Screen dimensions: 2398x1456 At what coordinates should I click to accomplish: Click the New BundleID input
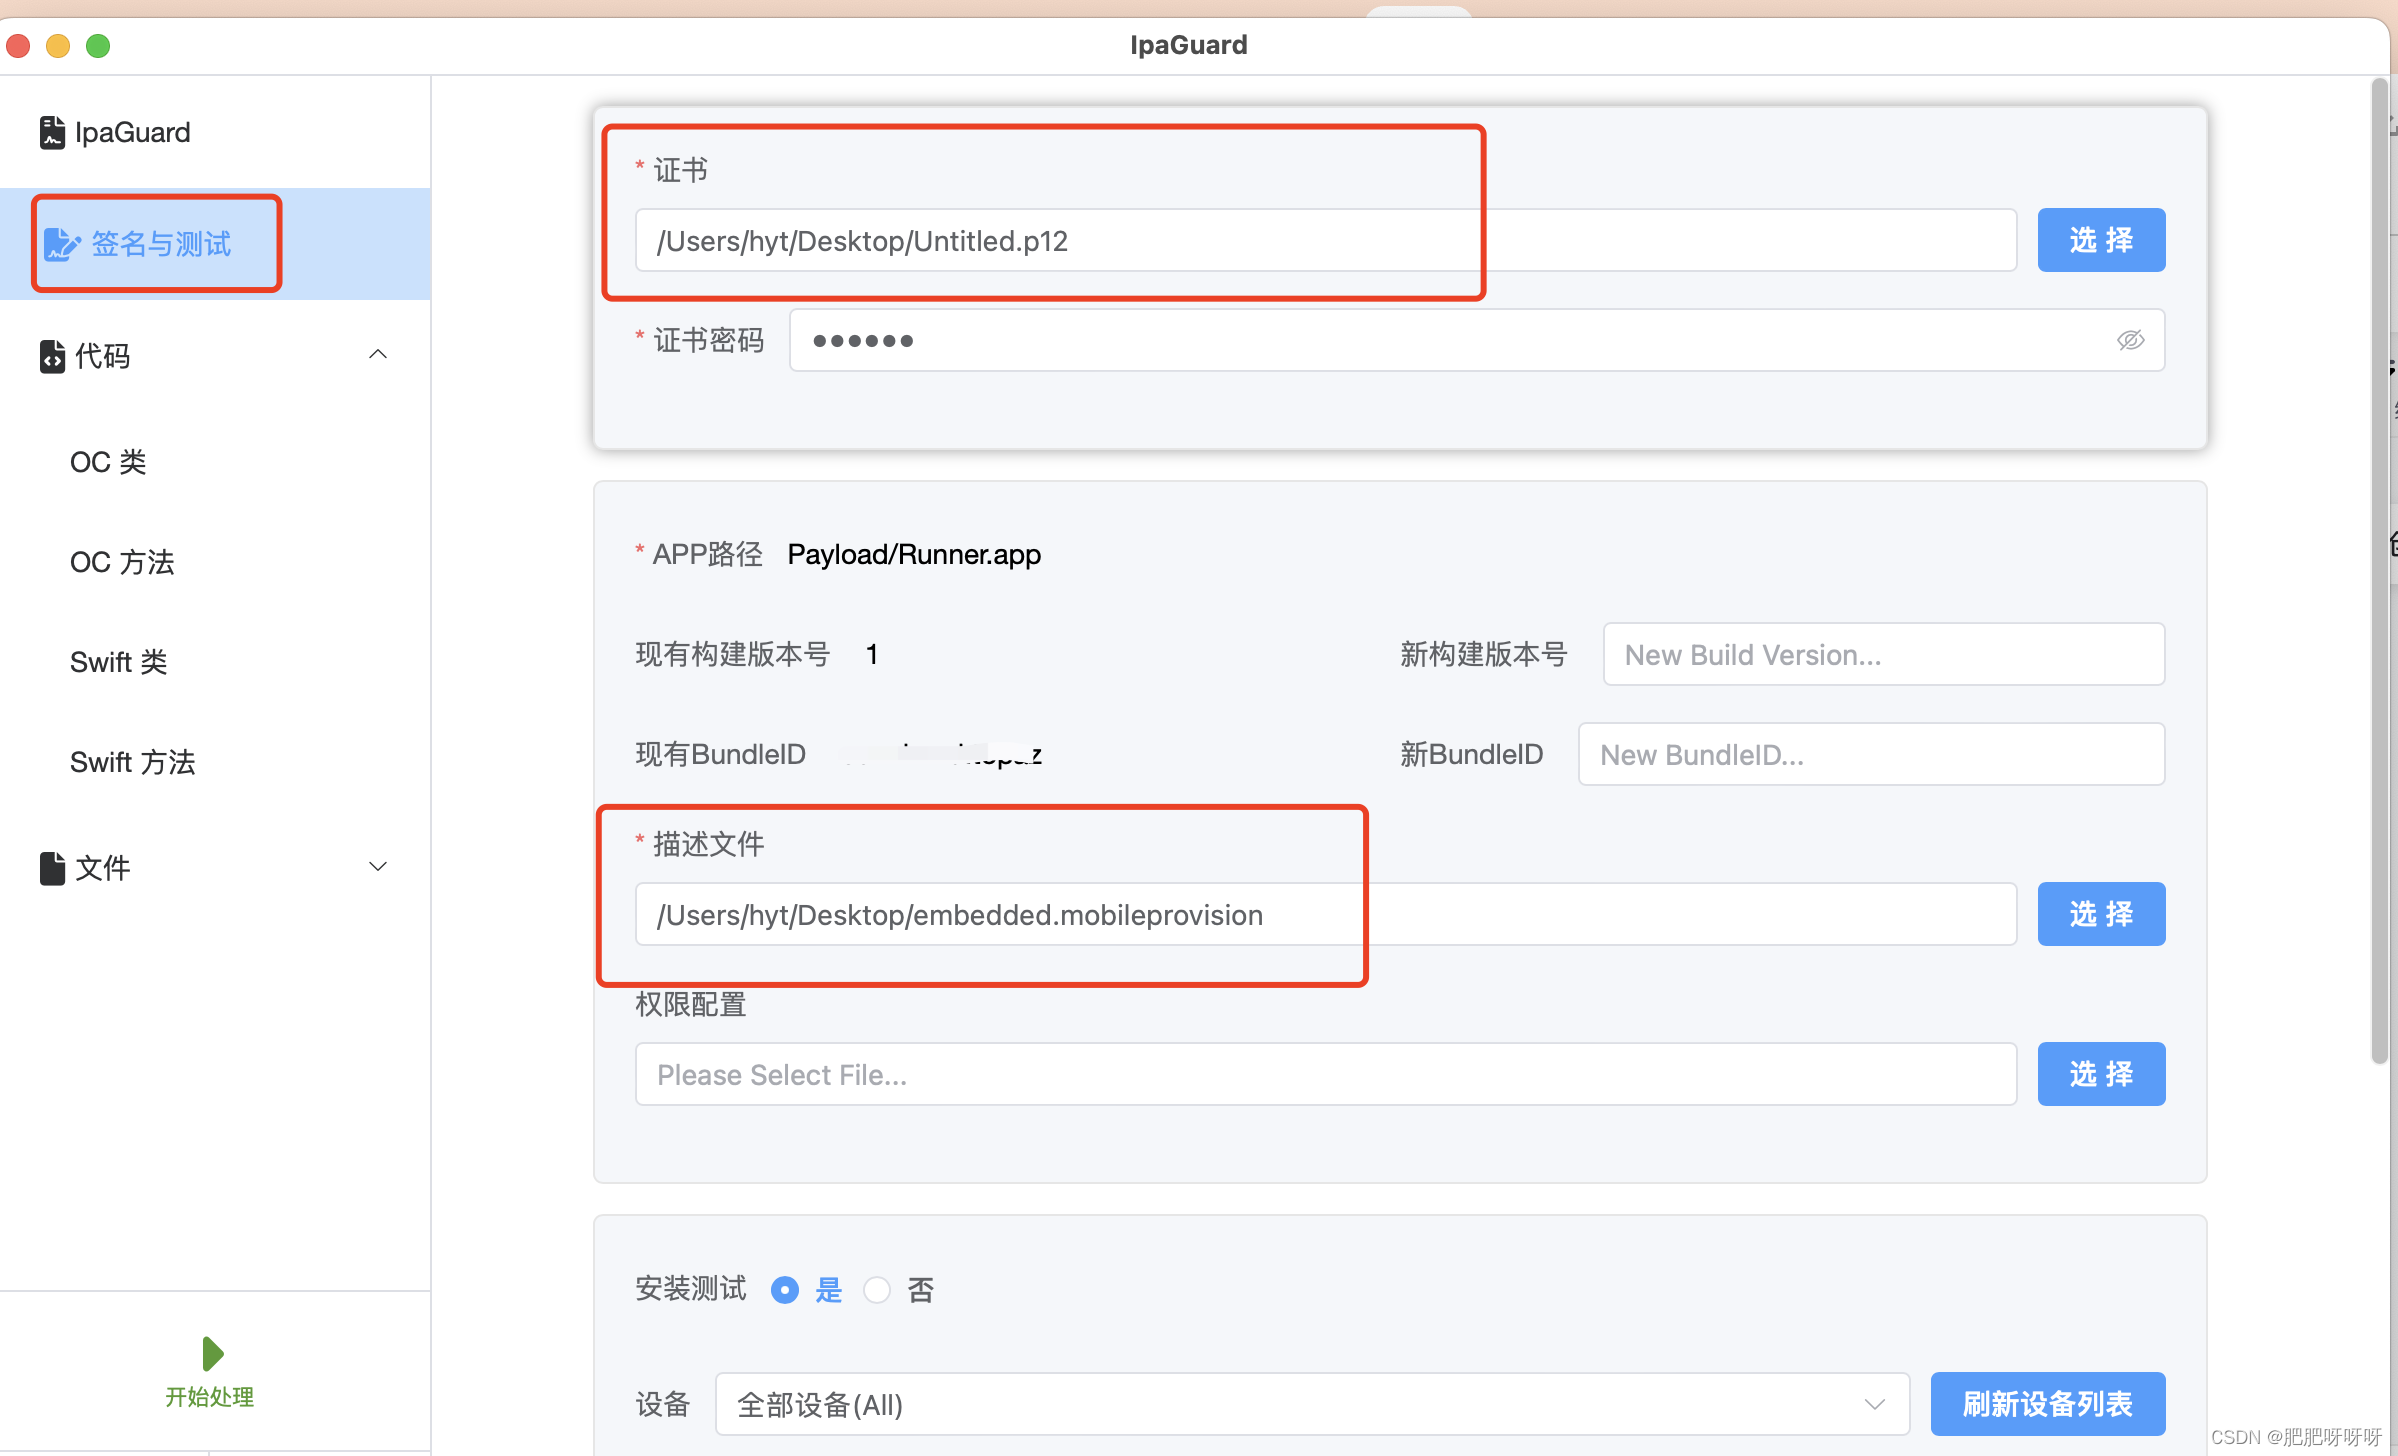[1871, 754]
